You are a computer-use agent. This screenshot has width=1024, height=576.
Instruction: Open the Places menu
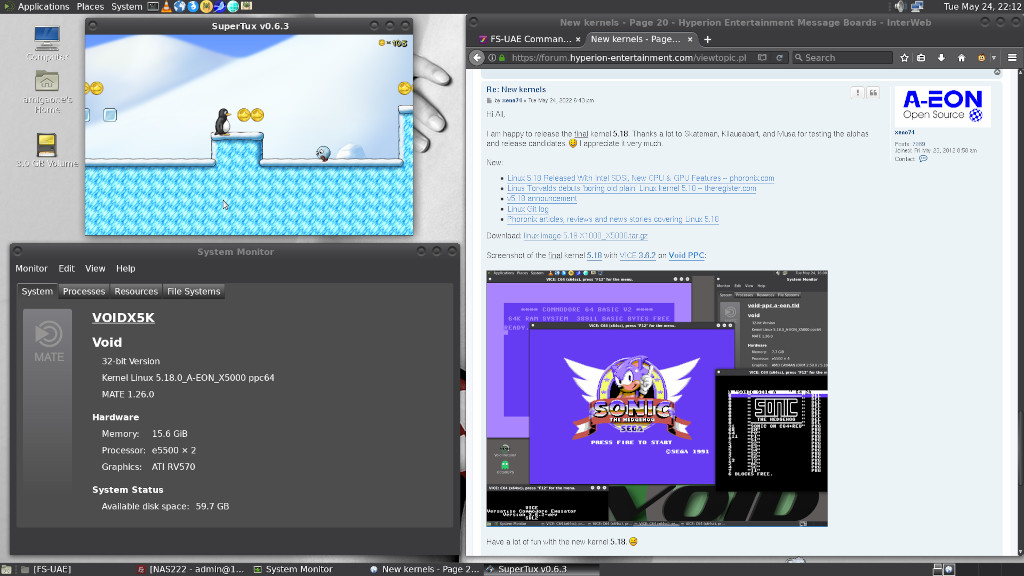(90, 7)
